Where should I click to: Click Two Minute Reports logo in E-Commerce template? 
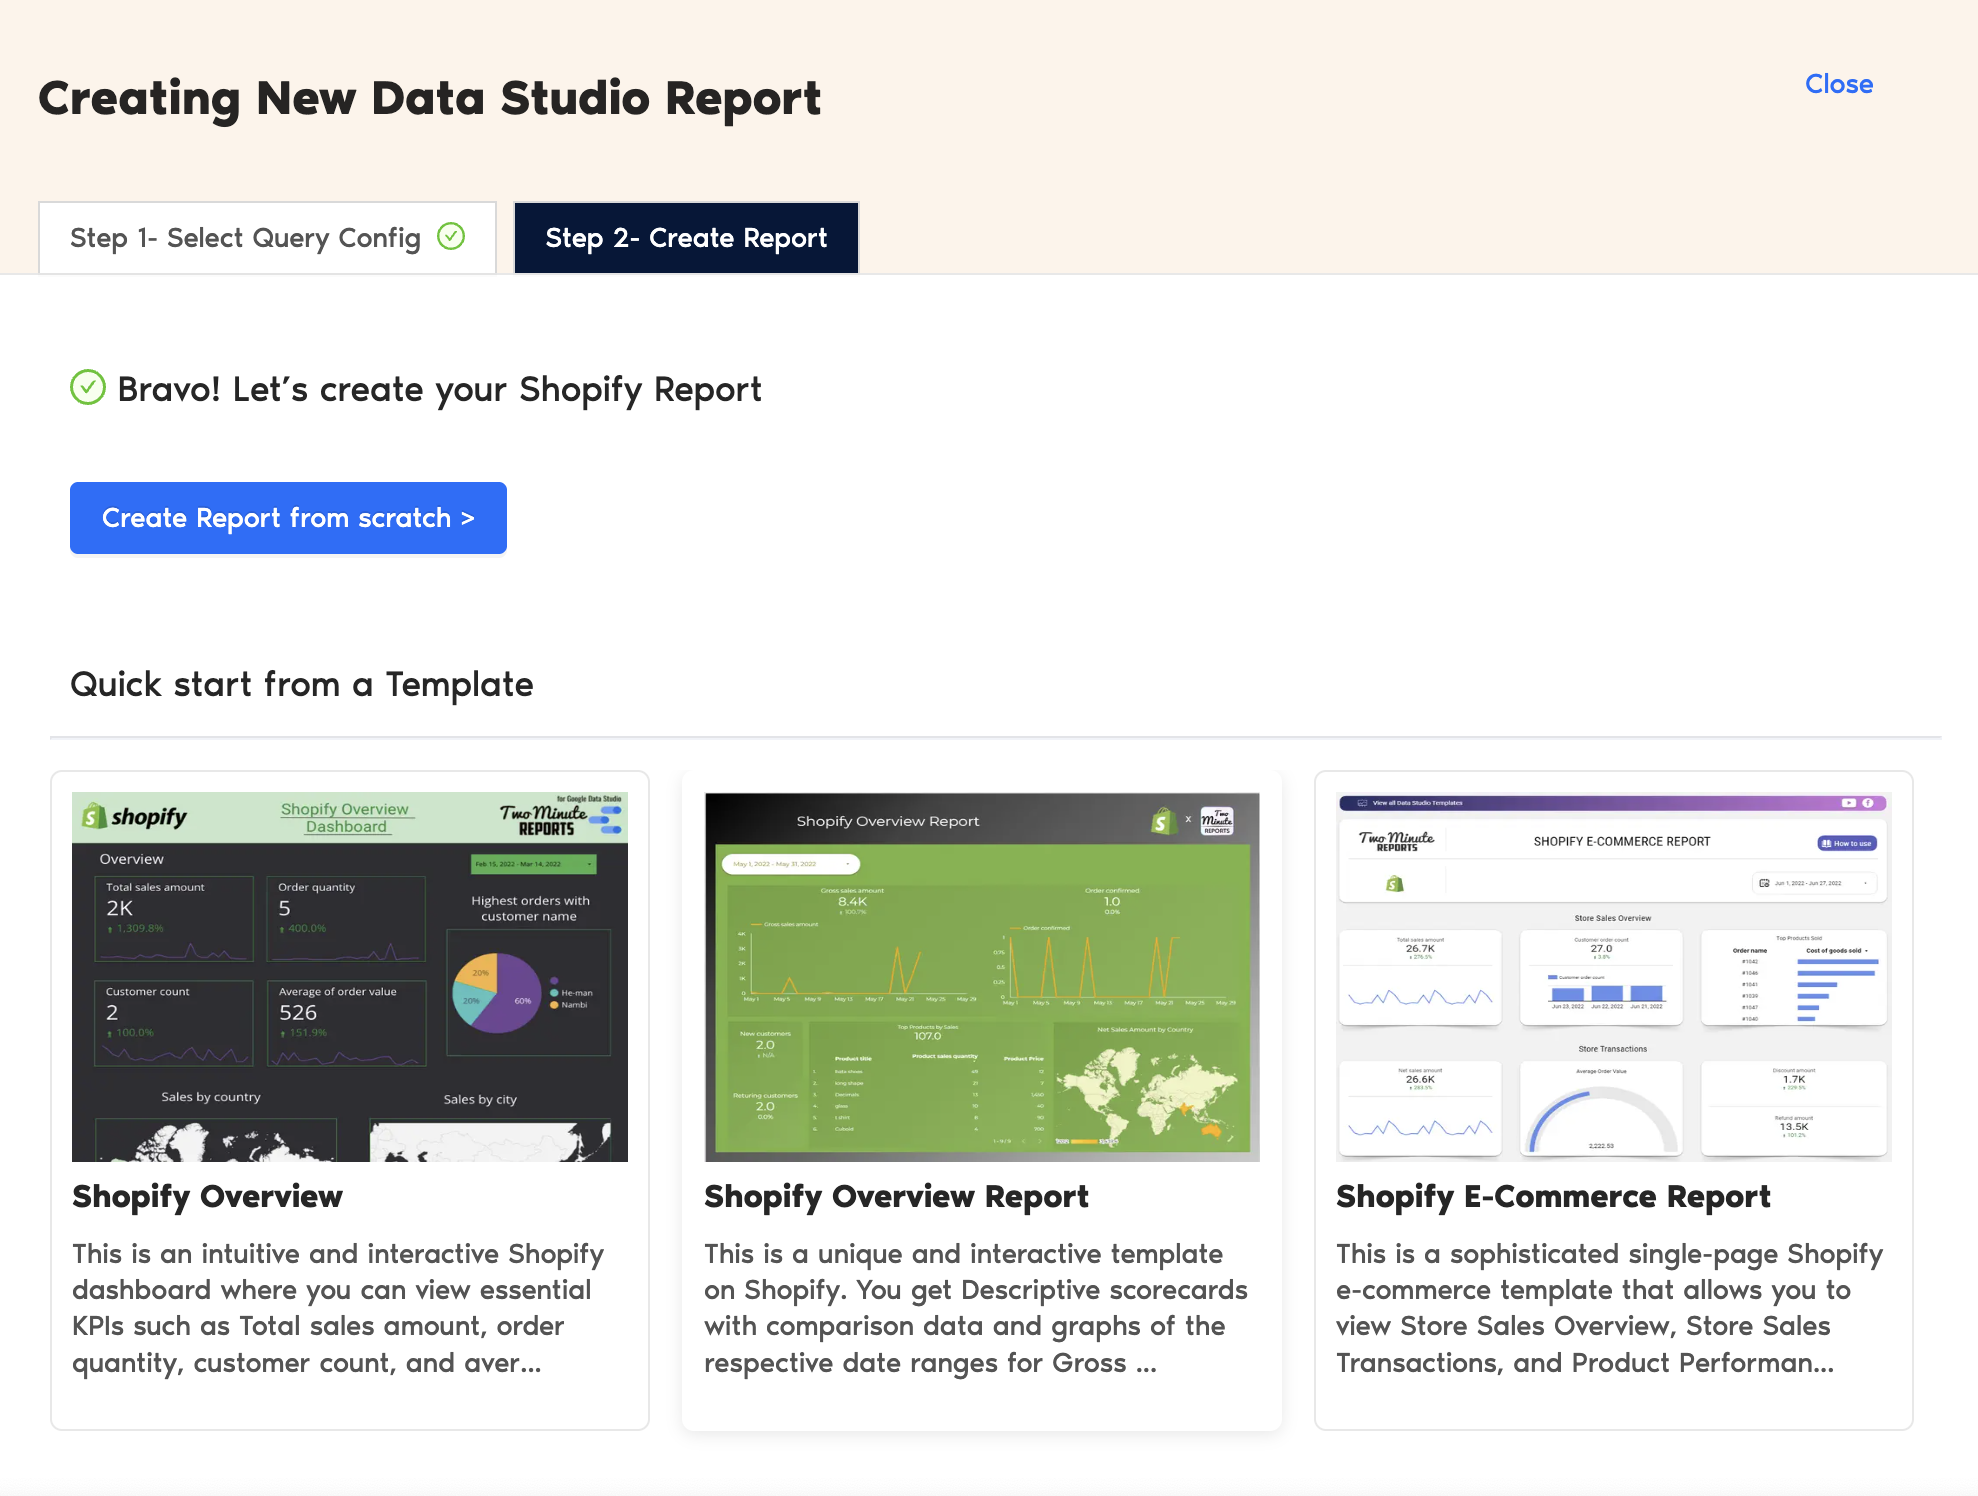(1396, 841)
